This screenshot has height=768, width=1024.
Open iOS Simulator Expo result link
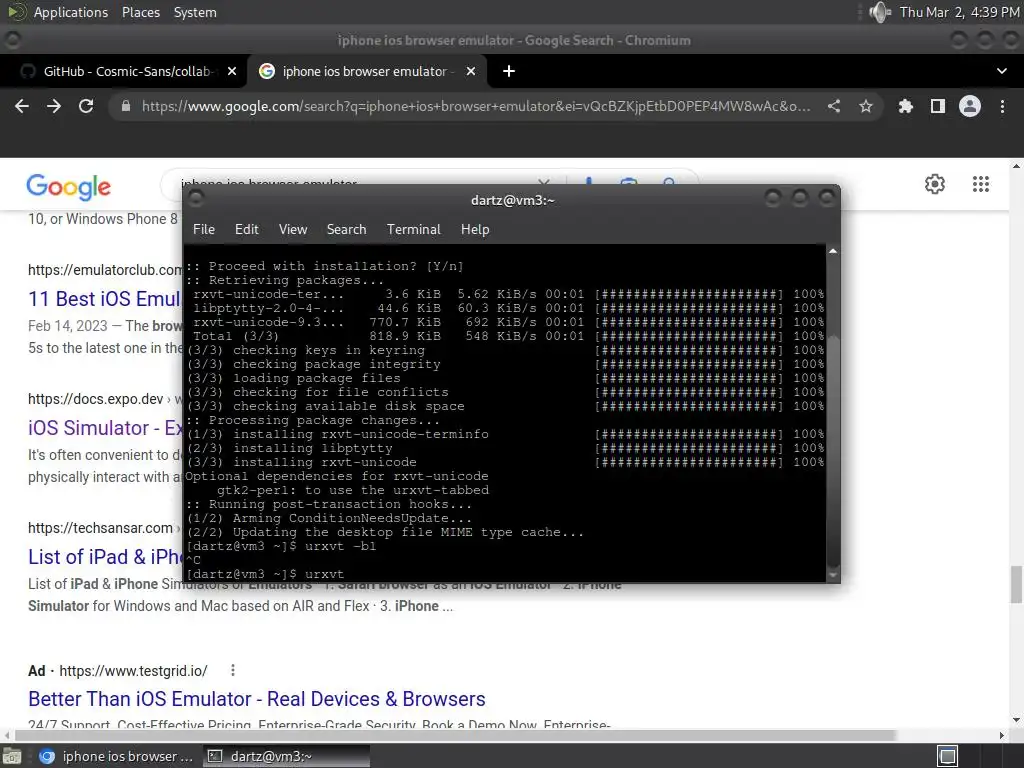pos(105,428)
